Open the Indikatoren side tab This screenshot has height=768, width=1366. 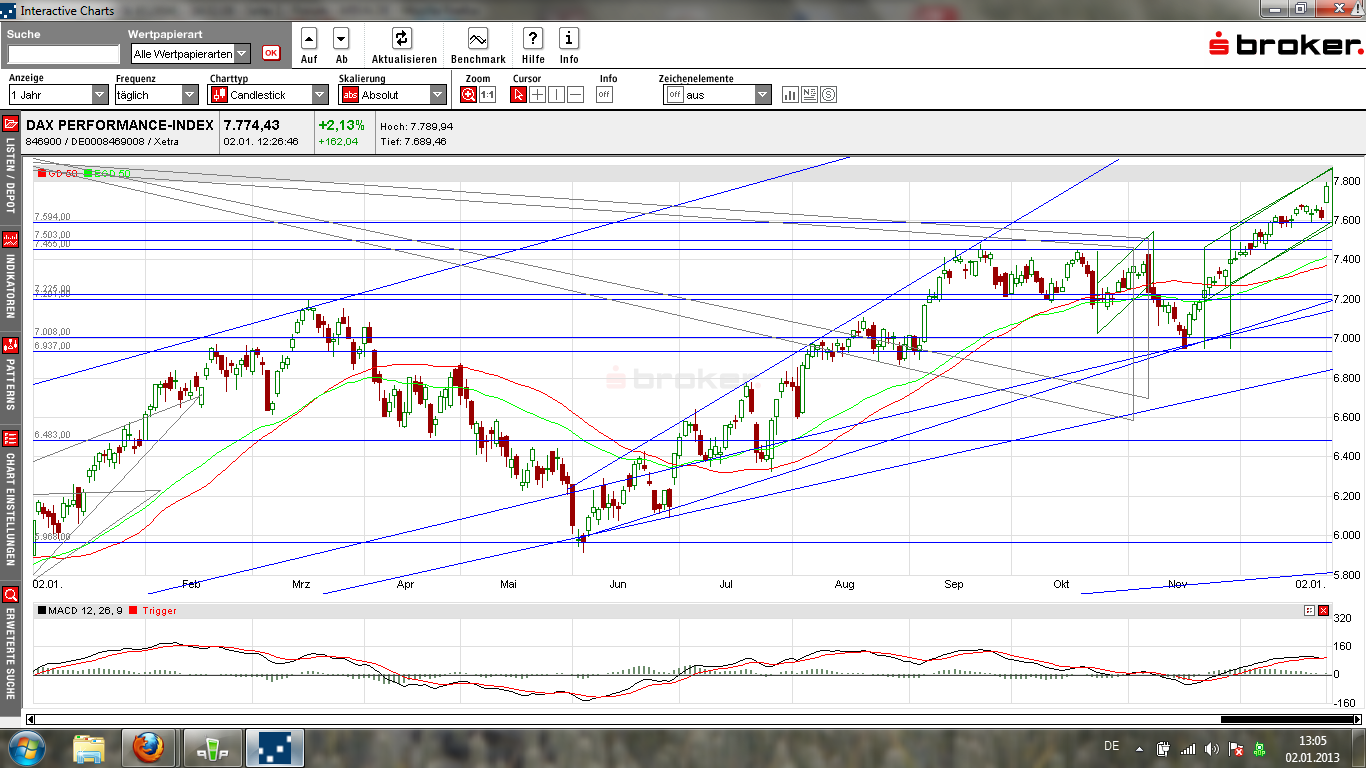click(x=11, y=277)
